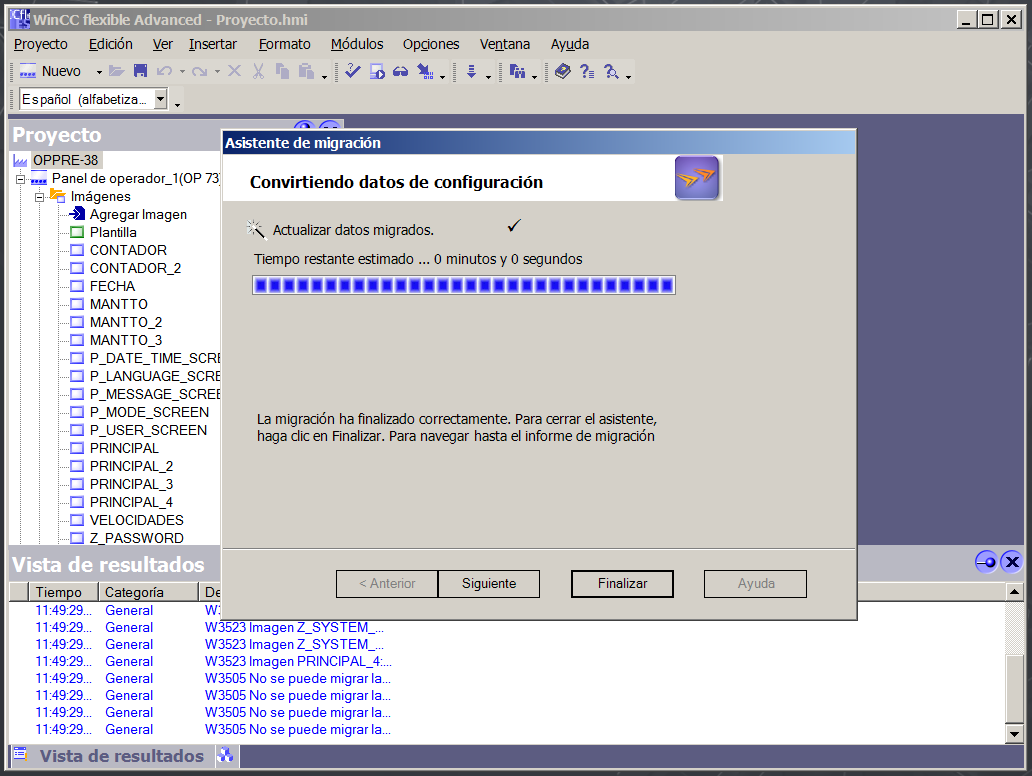
Task: Open the Nuevo dropdown arrow
Action: [x=99, y=72]
